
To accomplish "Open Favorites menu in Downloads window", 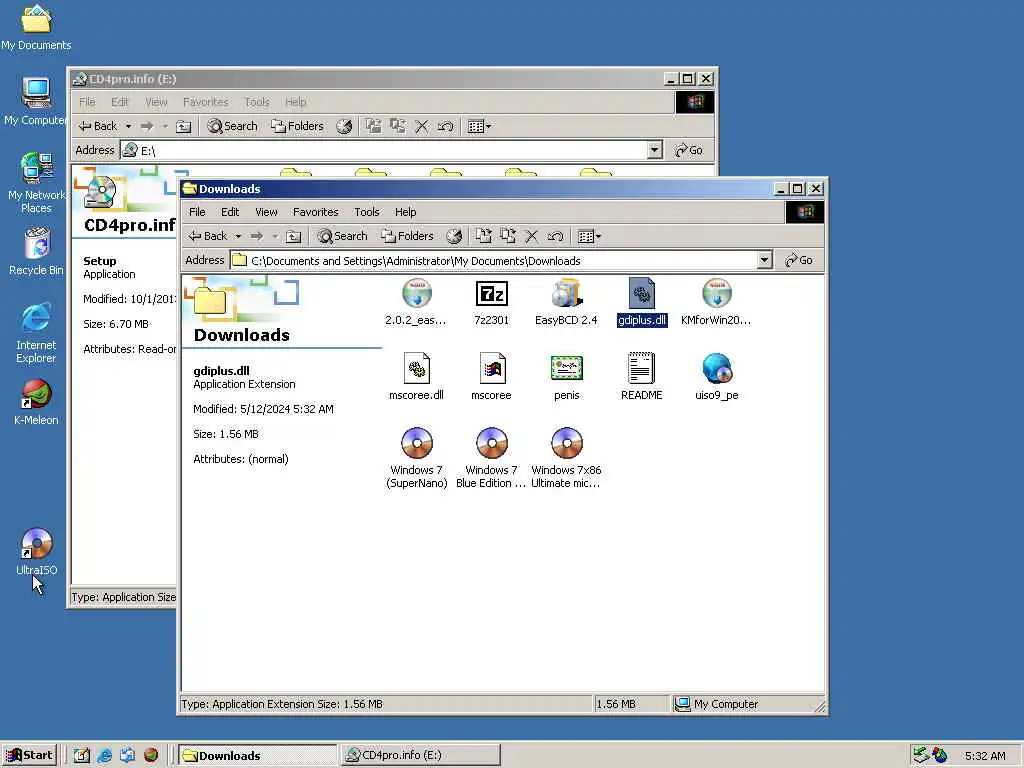I will click(315, 212).
